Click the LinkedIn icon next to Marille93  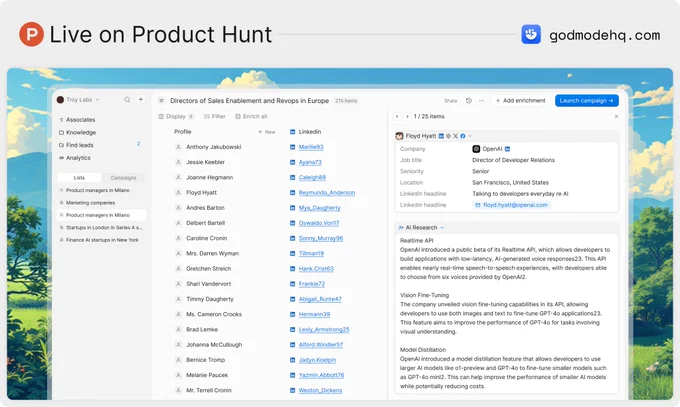pyautogui.click(x=292, y=147)
